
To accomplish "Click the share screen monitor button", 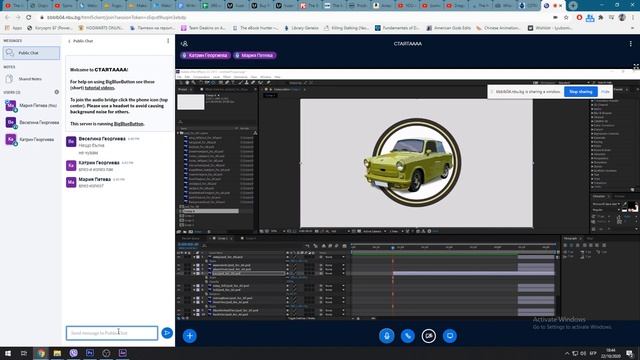I will coord(450,336).
